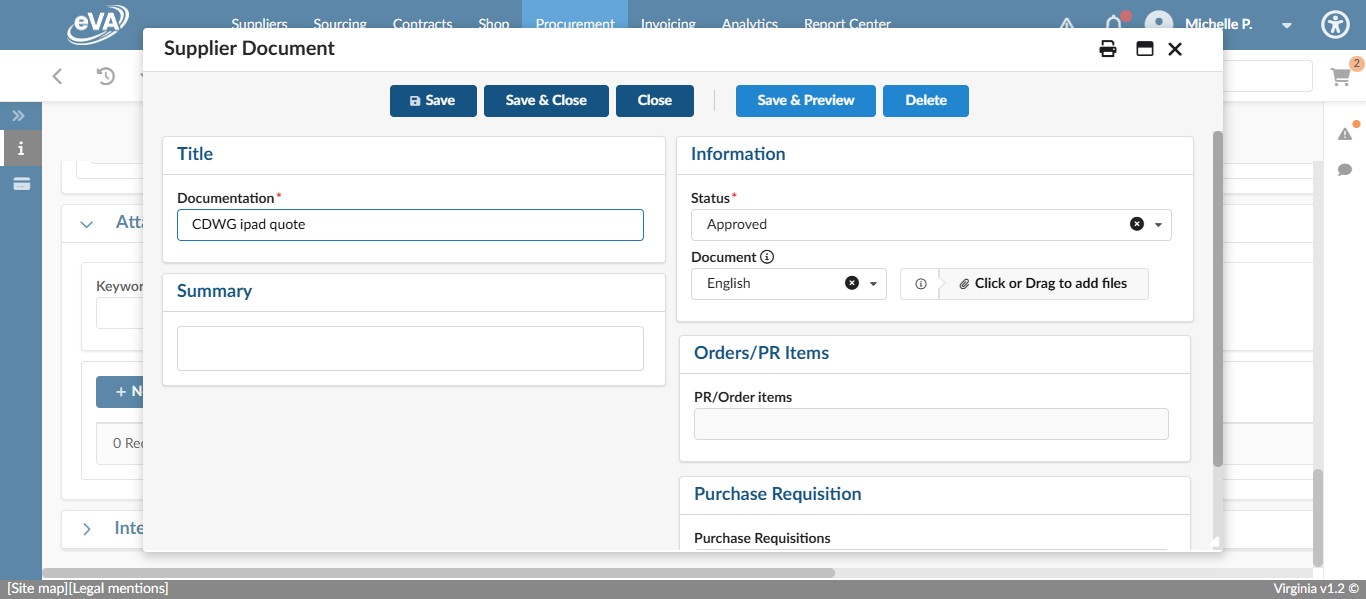This screenshot has height=599, width=1366.
Task: Click the Documentation title input field
Action: click(410, 224)
